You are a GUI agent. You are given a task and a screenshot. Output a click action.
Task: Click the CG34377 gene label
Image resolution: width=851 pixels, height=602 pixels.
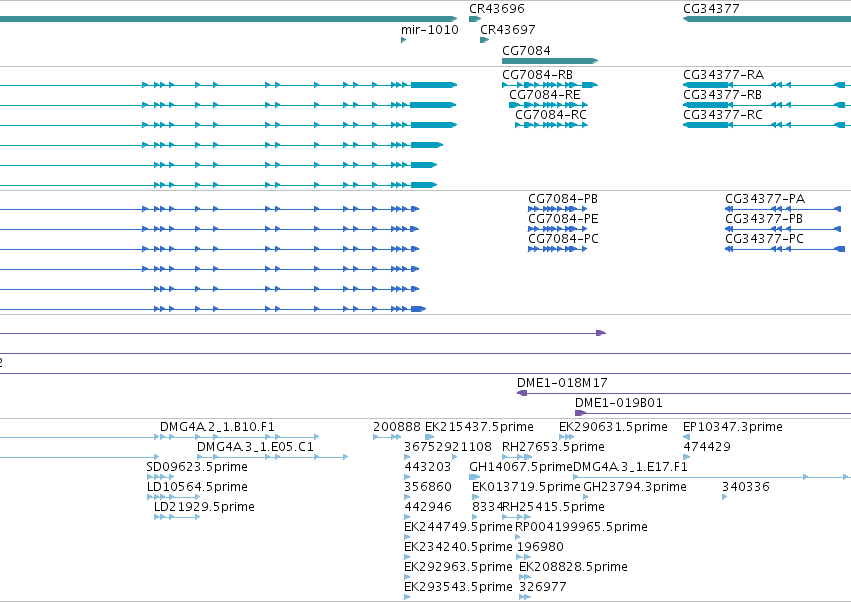(711, 9)
